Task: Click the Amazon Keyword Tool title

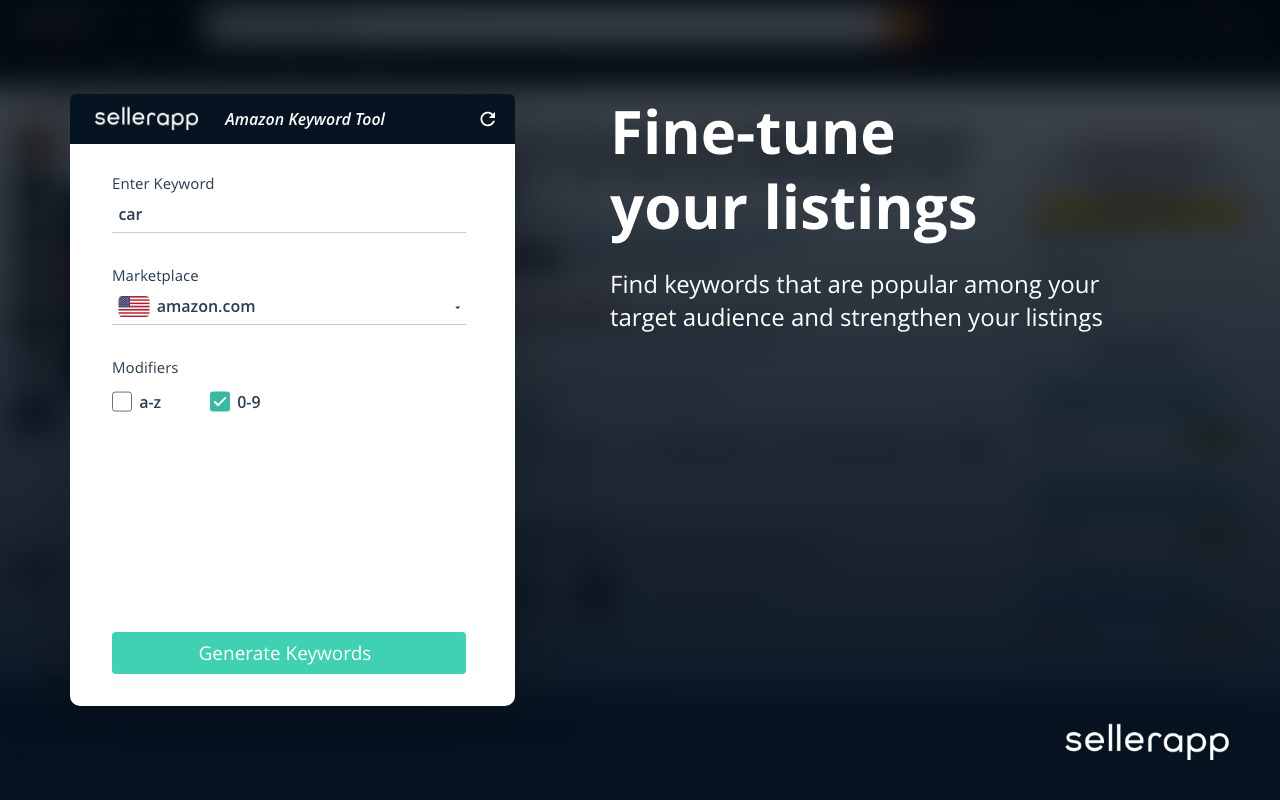Action: click(x=304, y=119)
